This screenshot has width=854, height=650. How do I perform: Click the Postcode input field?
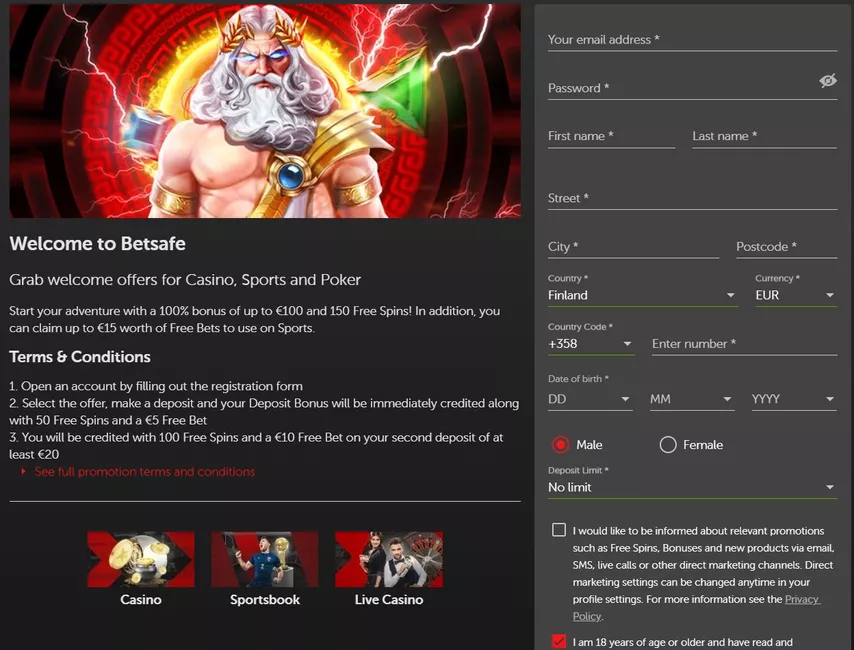[x=786, y=247]
